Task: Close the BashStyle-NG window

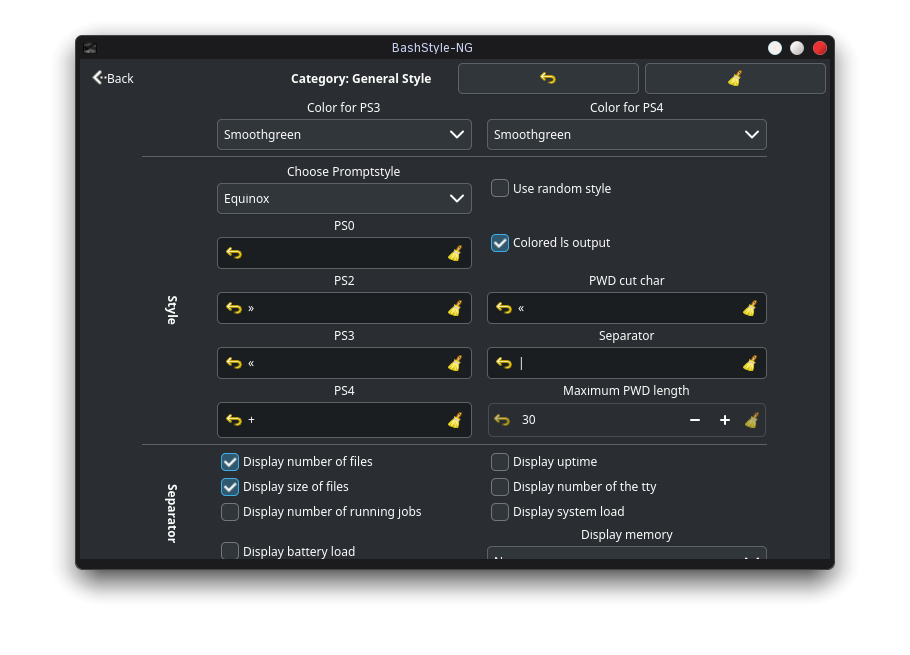Action: (819, 48)
